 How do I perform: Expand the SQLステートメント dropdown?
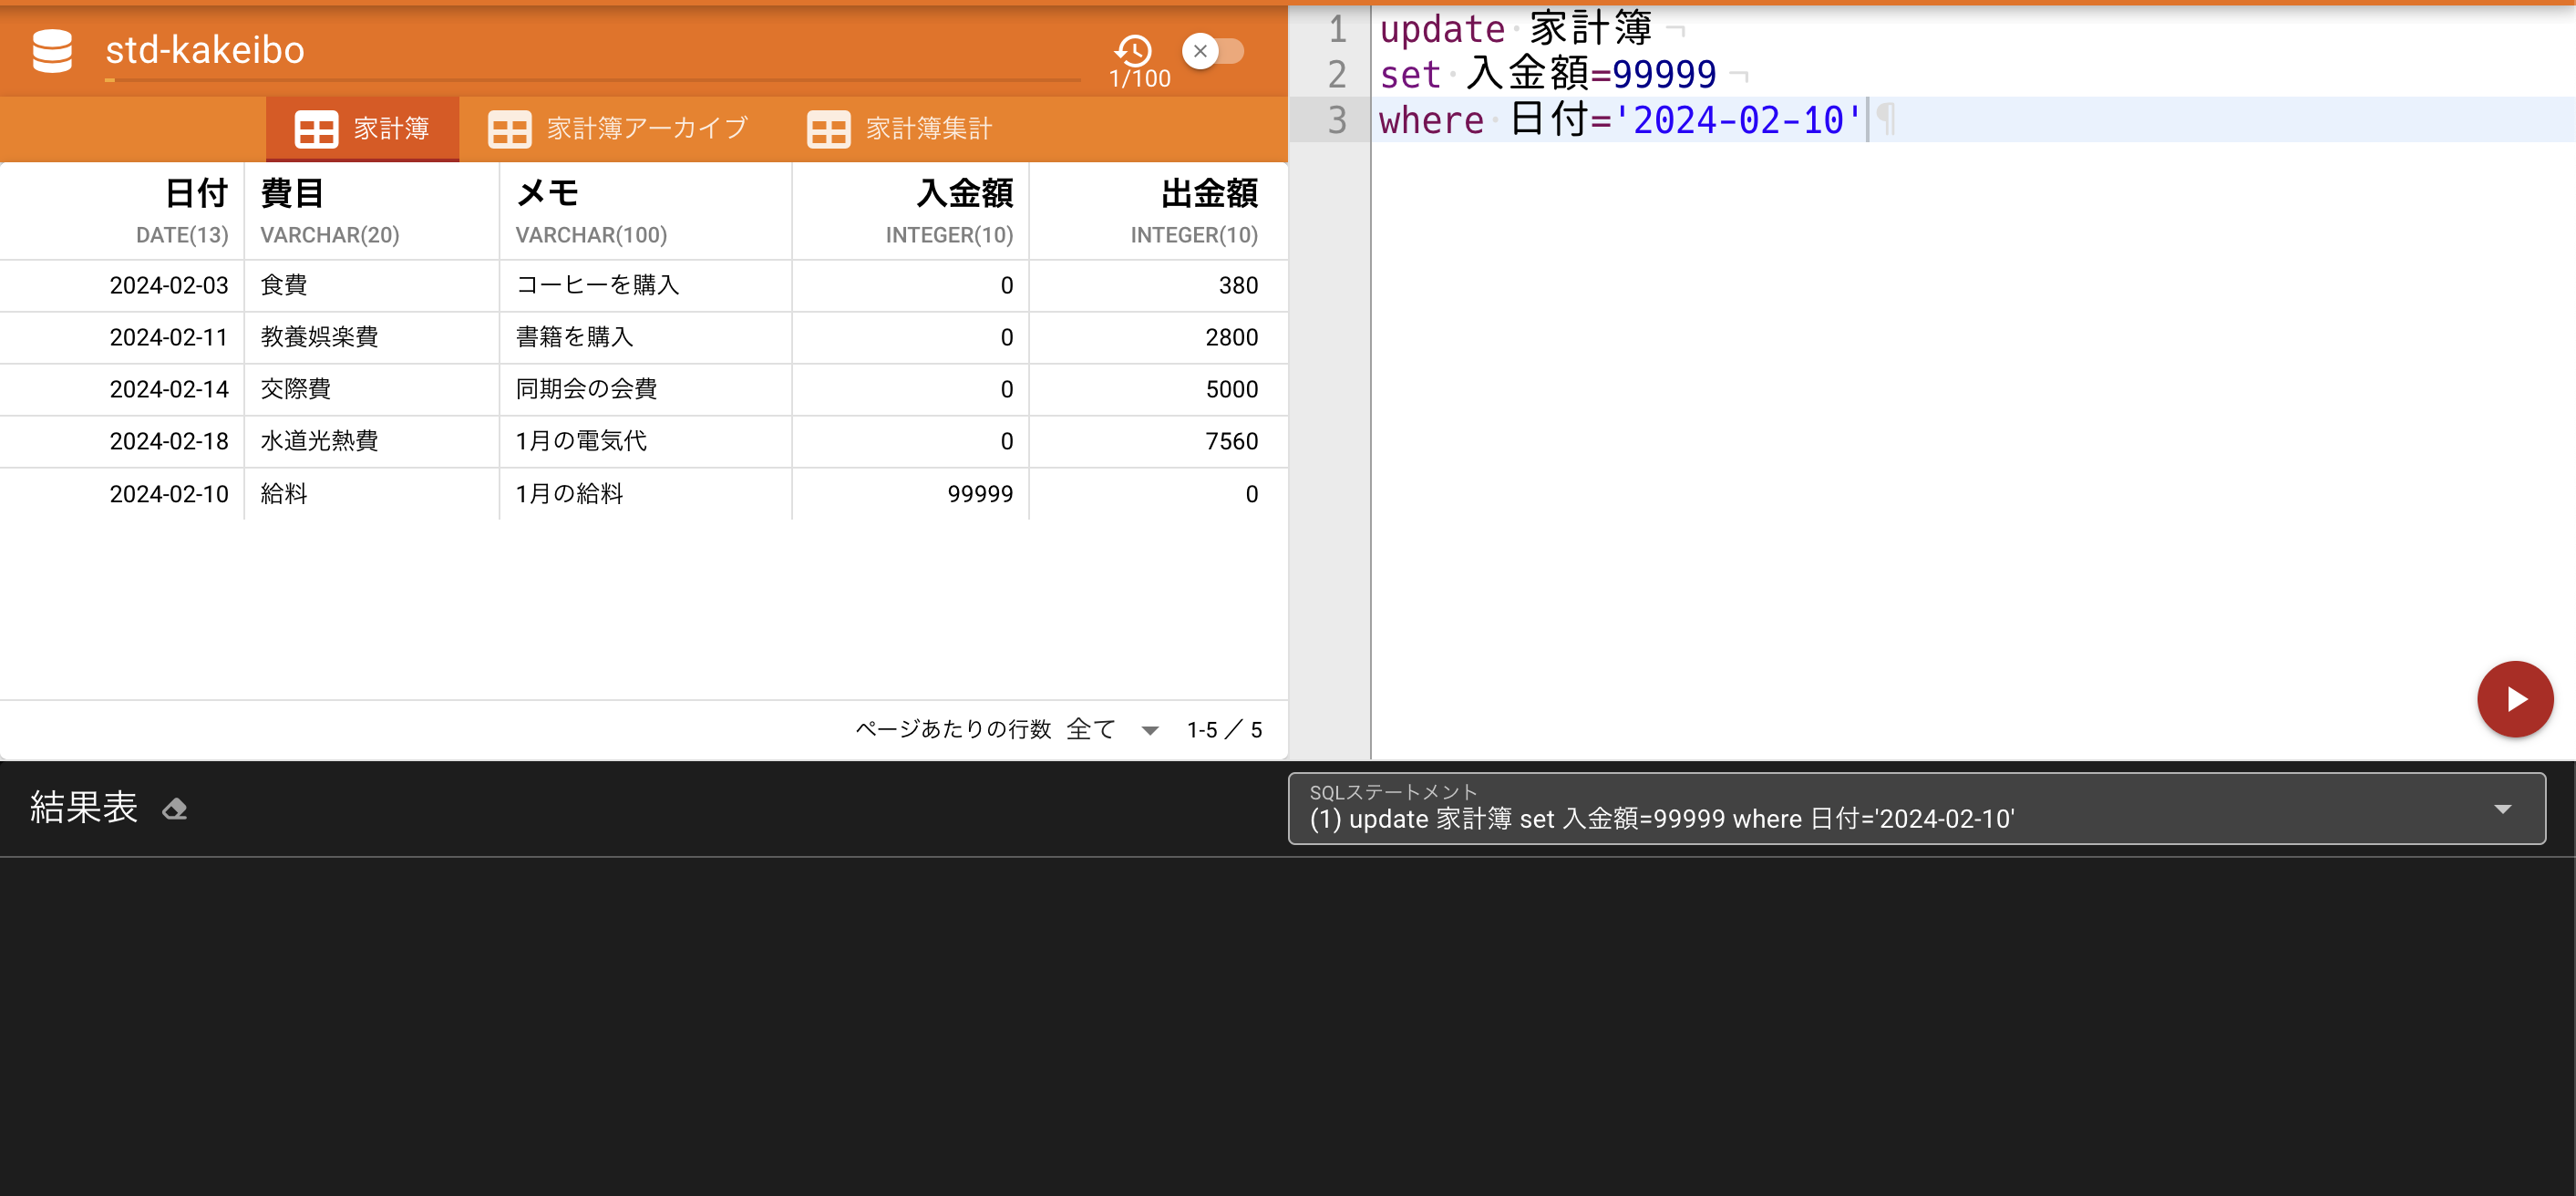tap(2502, 808)
